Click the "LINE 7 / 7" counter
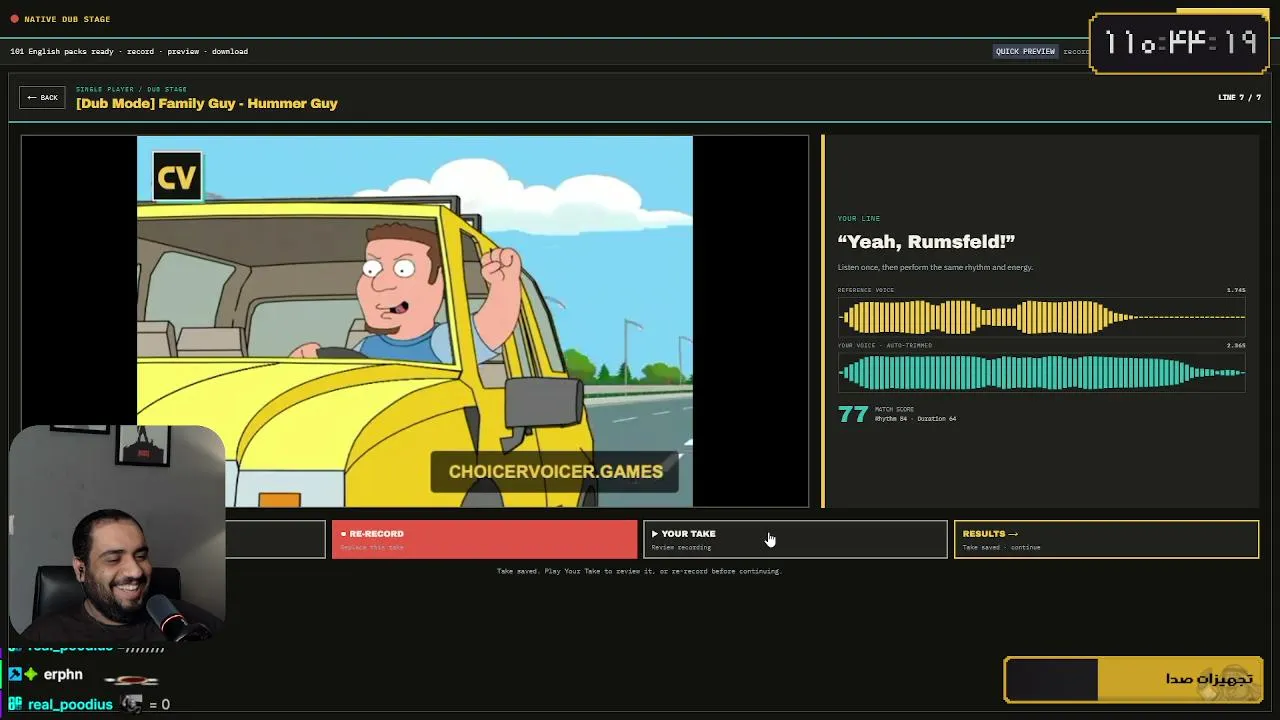The height and width of the screenshot is (720, 1280). [1239, 97]
